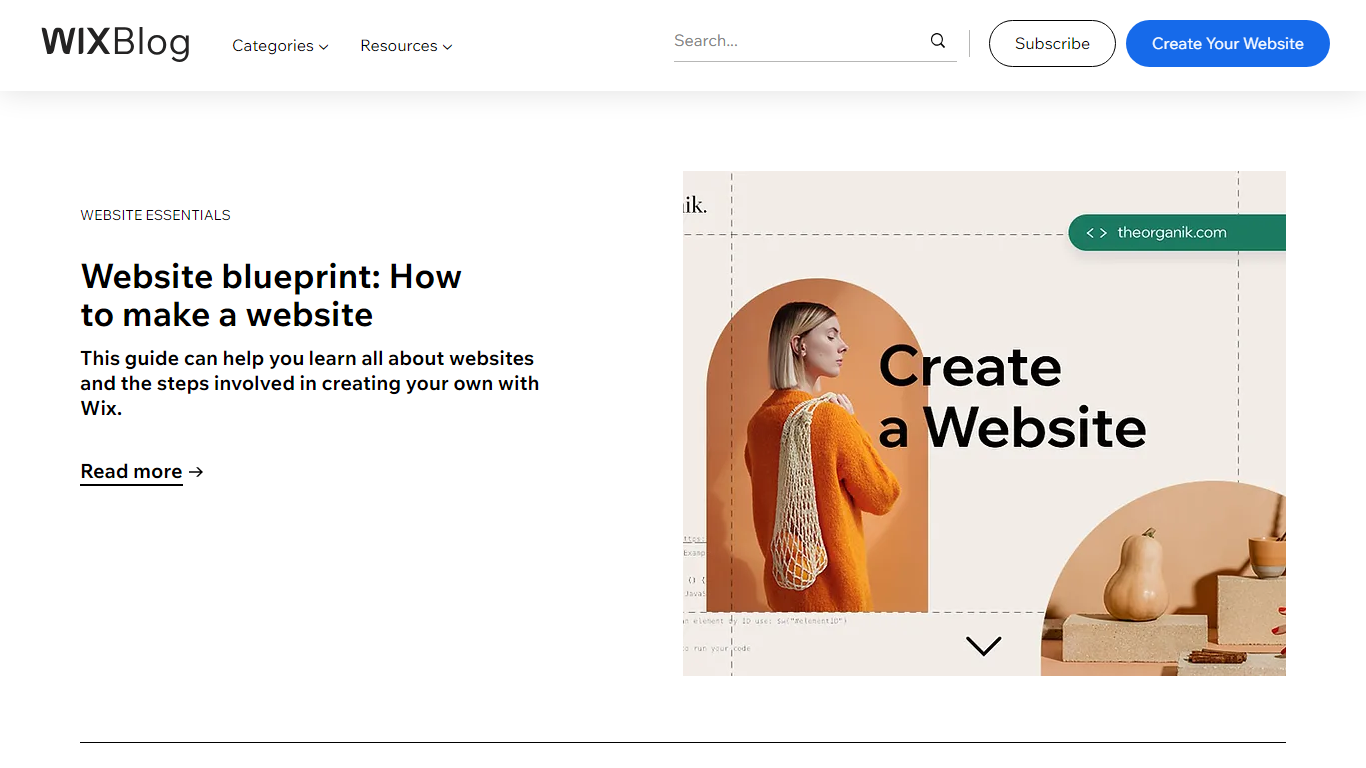Image resolution: width=1366 pixels, height=768 pixels.
Task: Click the down chevron on the hero image
Action: pyautogui.click(x=983, y=646)
